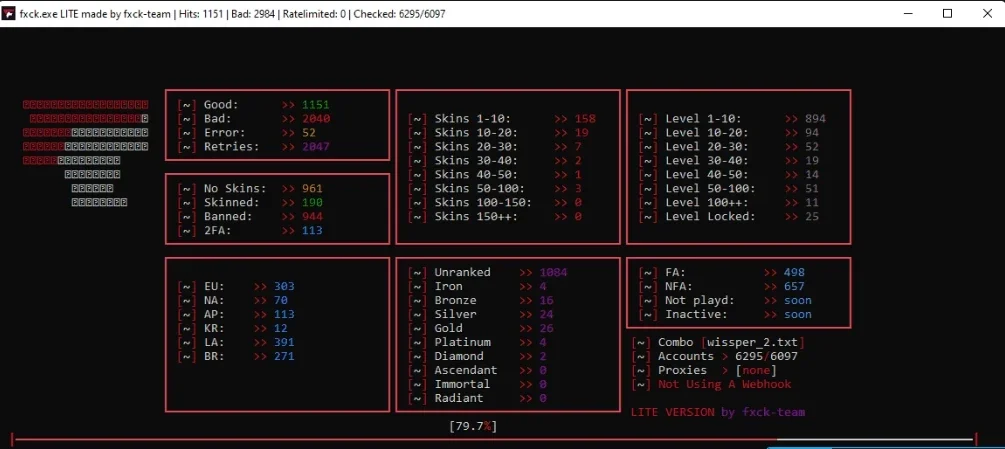Select the Good value 1151

click(x=315, y=104)
